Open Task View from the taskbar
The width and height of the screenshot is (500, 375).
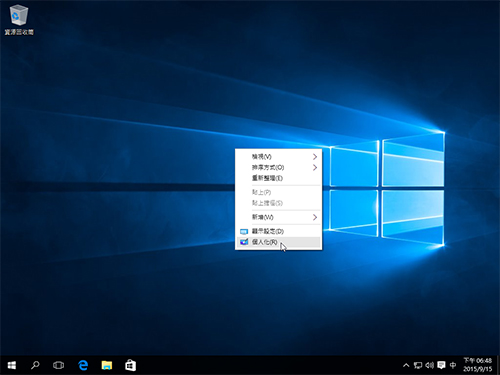(59, 366)
